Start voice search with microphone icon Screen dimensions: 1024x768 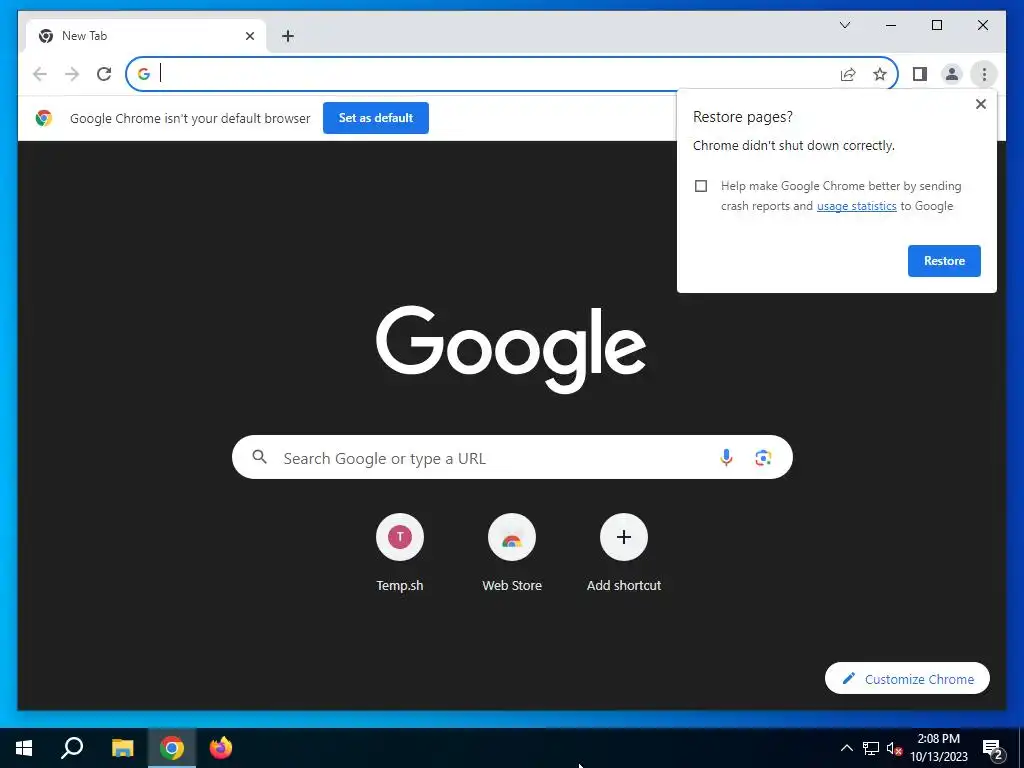coord(726,458)
